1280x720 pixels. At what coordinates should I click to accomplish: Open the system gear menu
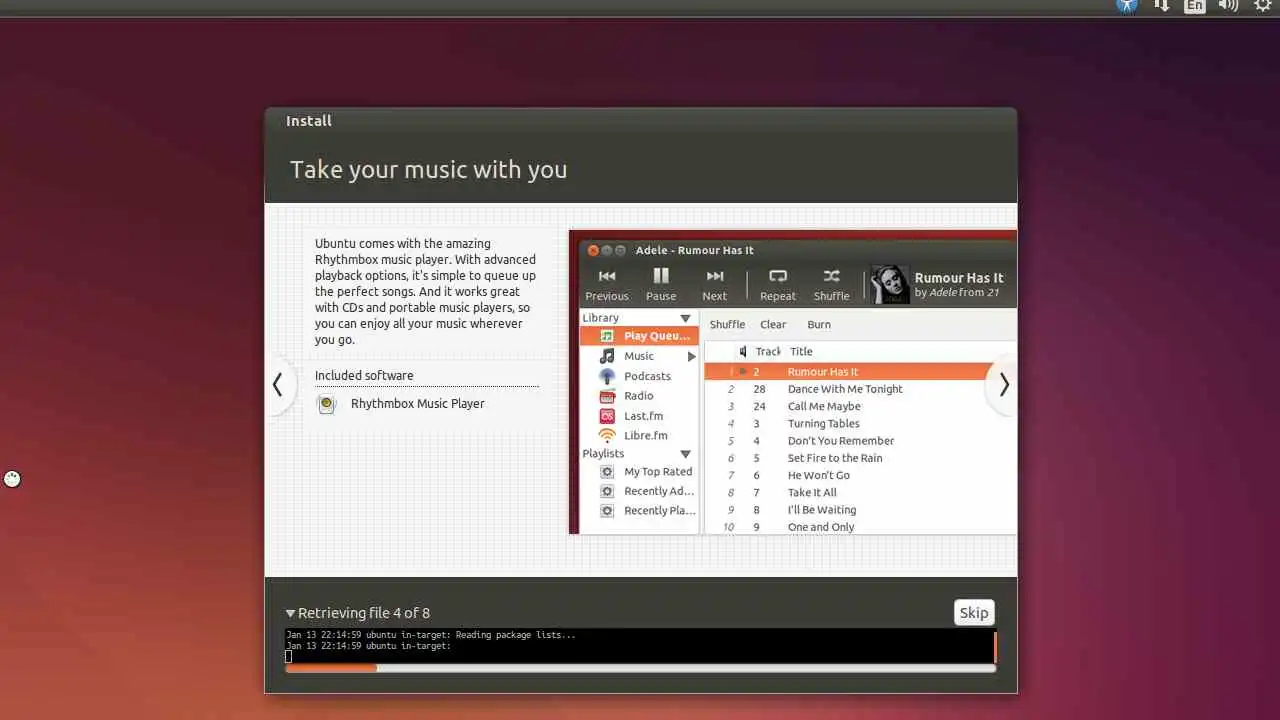click(x=1263, y=5)
